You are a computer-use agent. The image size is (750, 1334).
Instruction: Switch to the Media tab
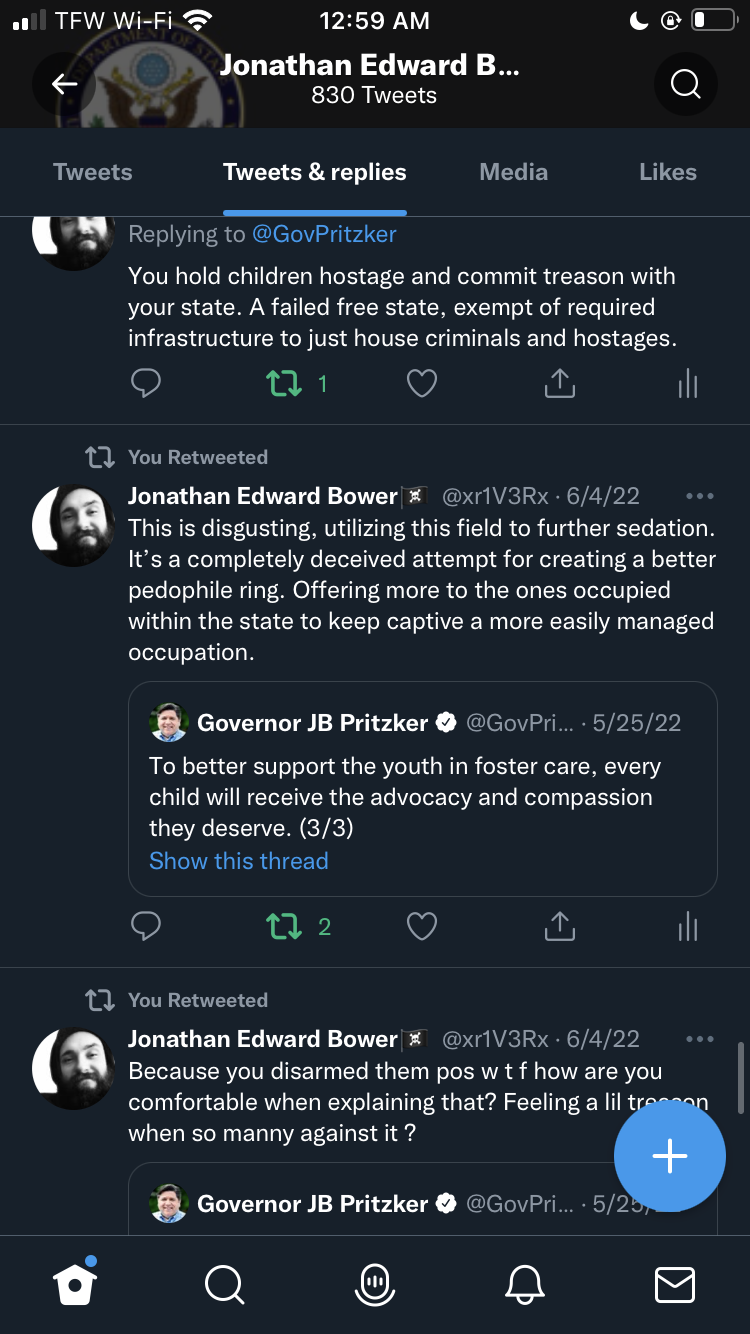coord(513,172)
